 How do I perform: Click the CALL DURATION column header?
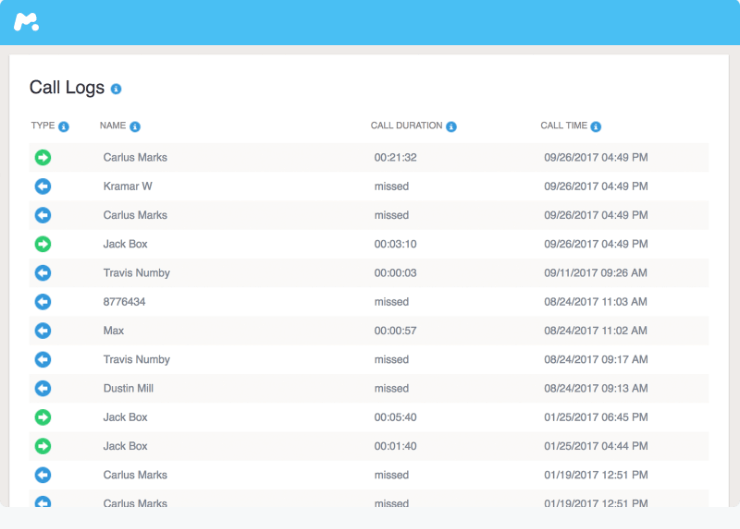click(x=406, y=126)
